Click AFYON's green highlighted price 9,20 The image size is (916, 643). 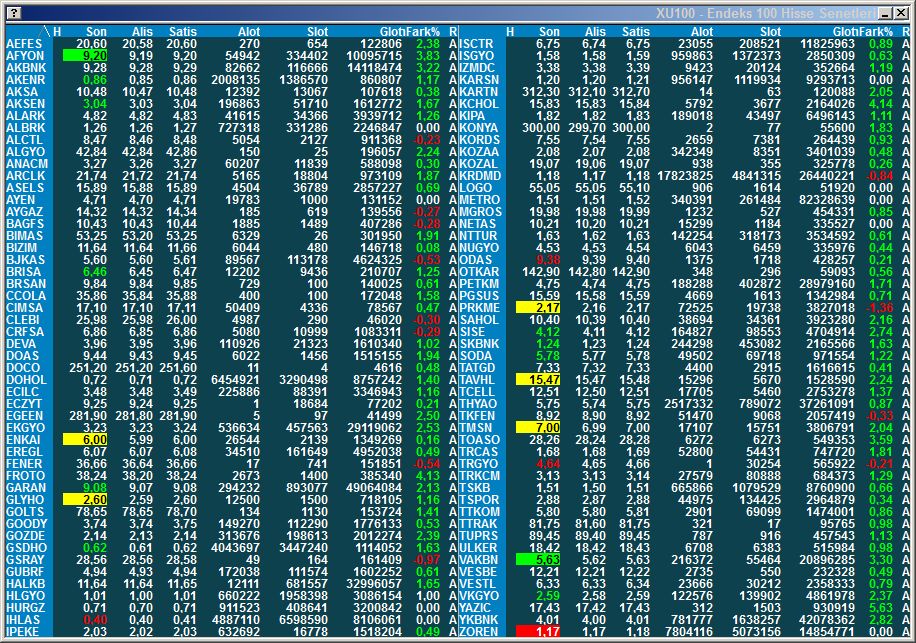tap(85, 55)
